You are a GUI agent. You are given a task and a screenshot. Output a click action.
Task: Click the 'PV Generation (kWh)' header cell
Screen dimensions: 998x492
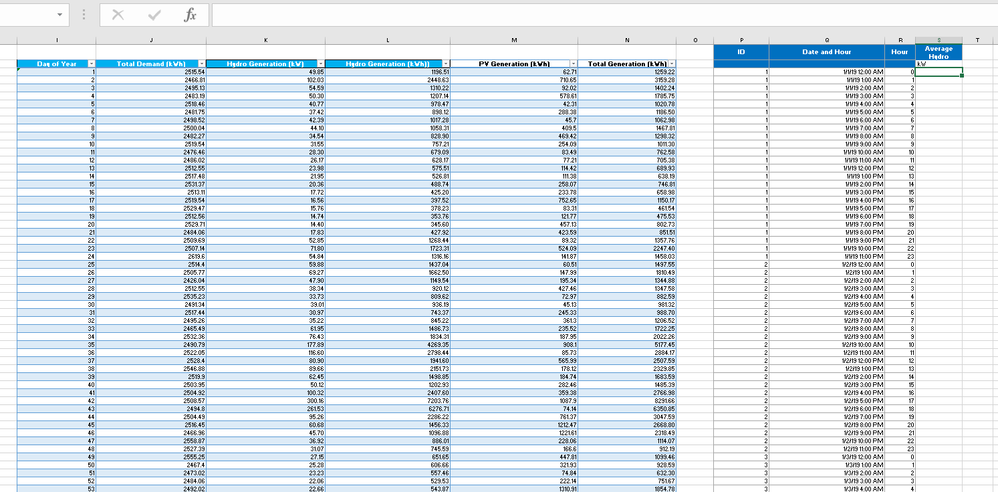(514, 64)
